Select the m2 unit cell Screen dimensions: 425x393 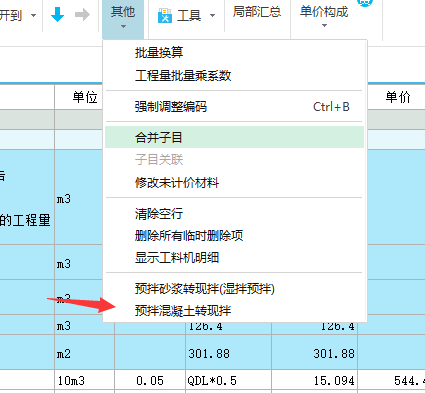[85, 353]
